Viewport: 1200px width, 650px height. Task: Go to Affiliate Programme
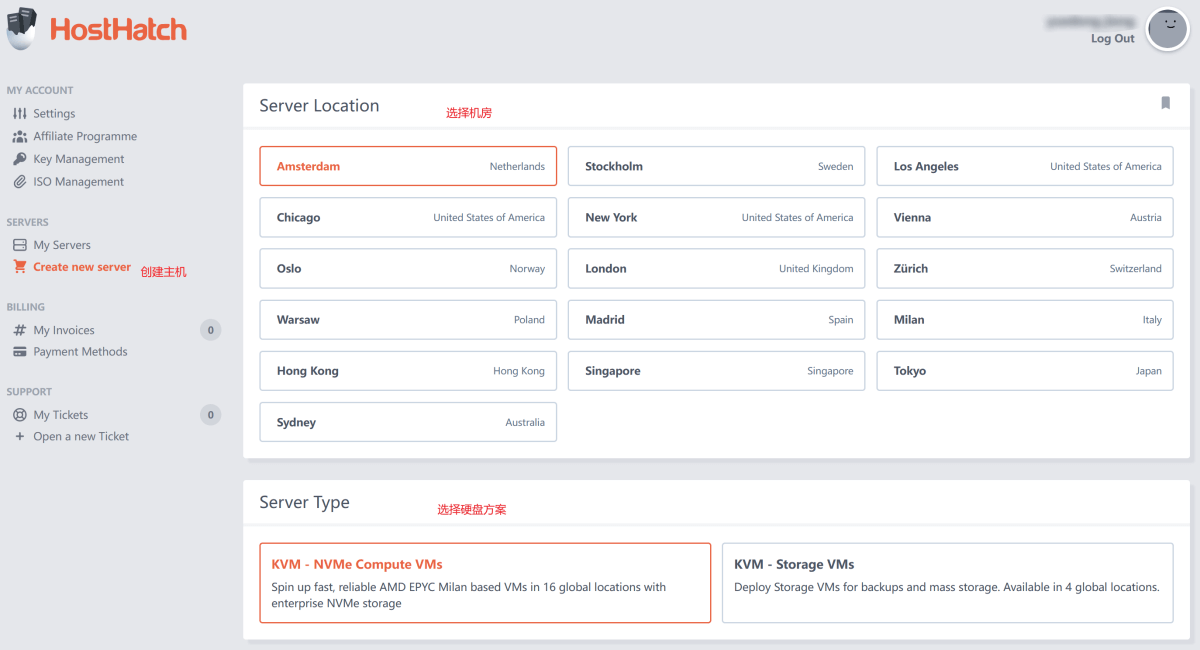(85, 136)
